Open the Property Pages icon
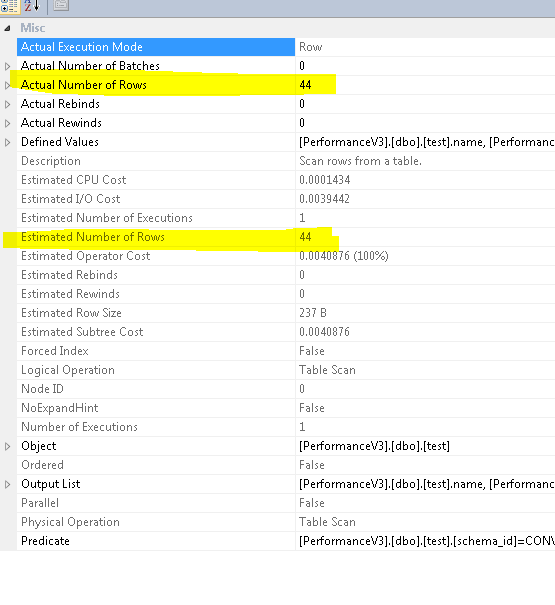555x605 pixels. (61, 5)
